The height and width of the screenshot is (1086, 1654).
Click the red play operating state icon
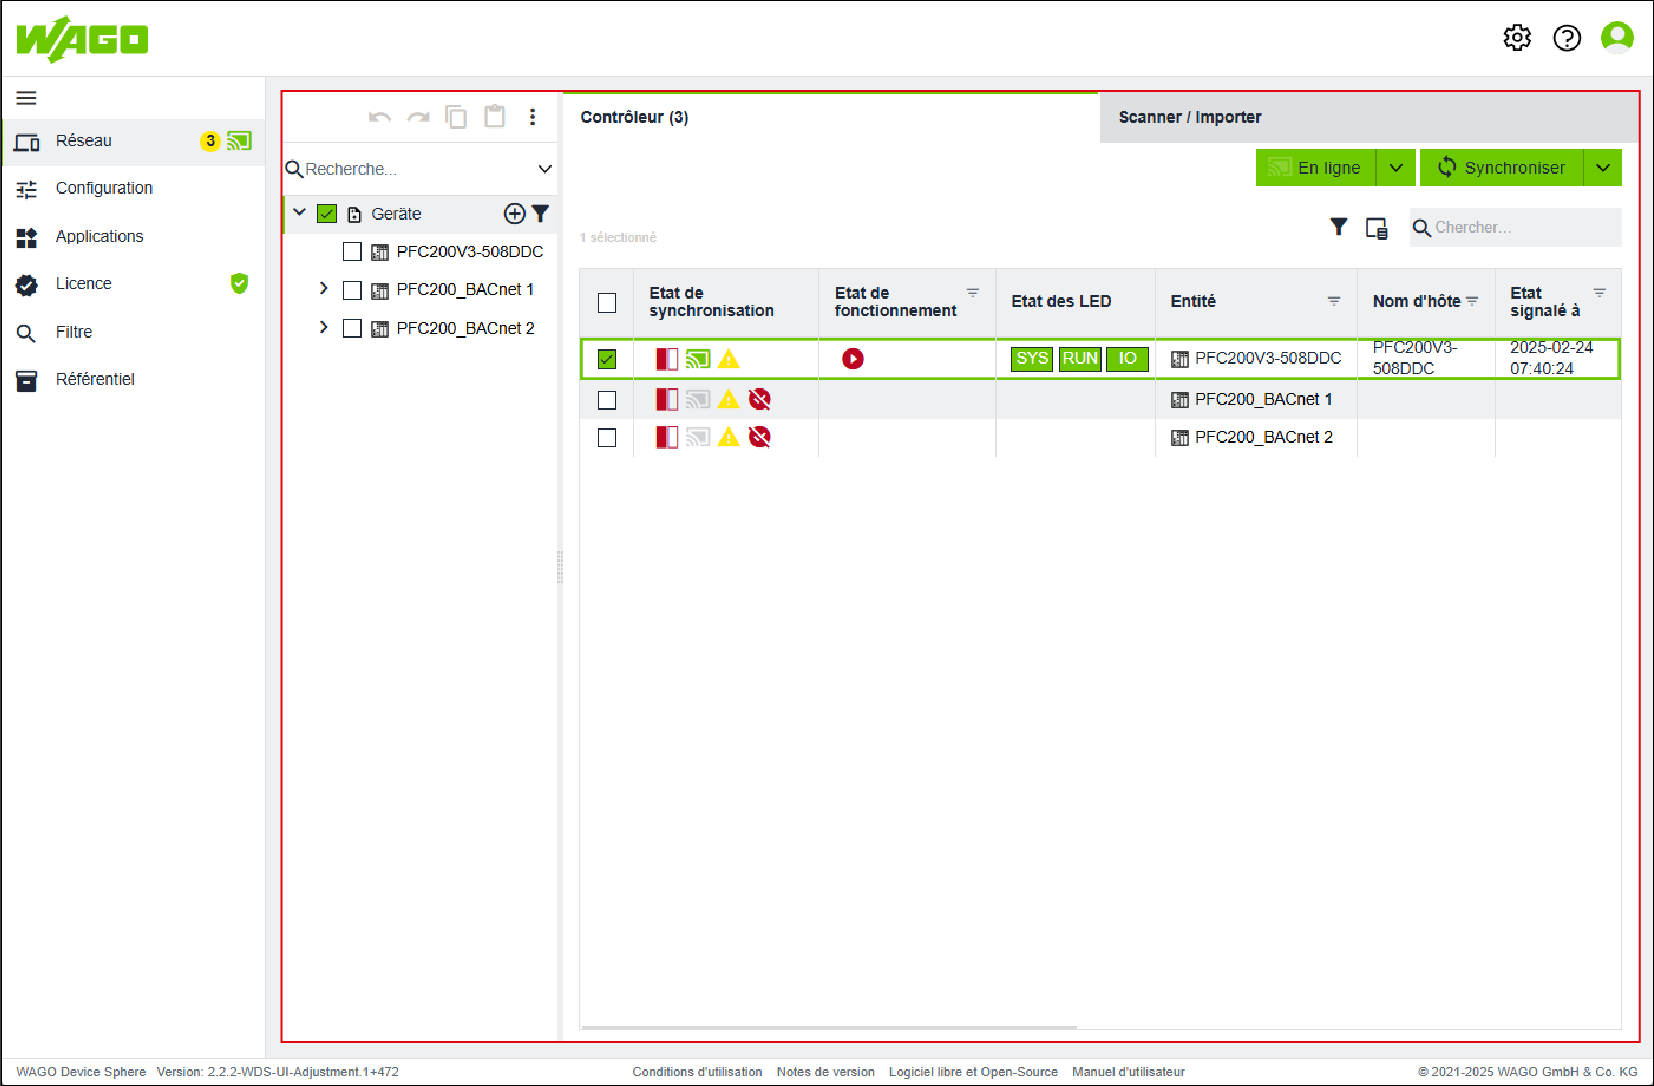(x=852, y=358)
